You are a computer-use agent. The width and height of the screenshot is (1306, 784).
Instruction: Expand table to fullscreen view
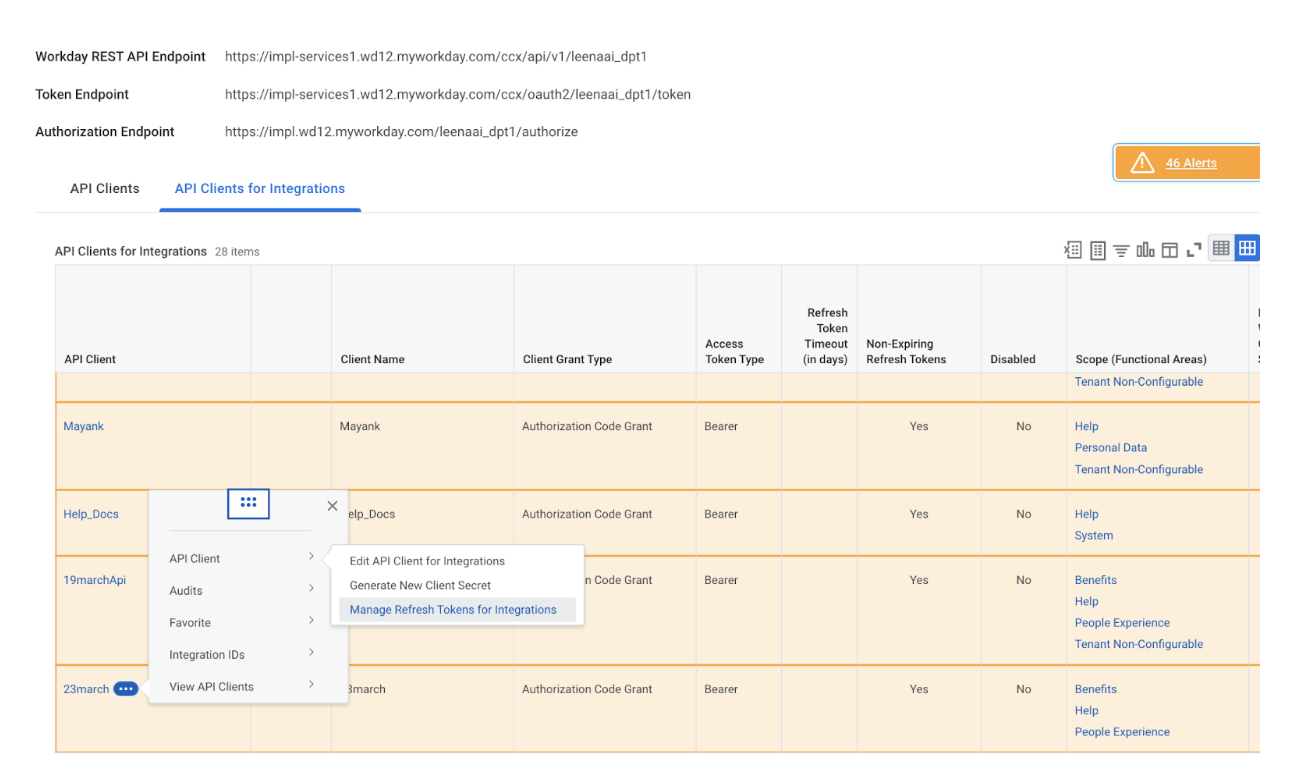click(x=1193, y=250)
